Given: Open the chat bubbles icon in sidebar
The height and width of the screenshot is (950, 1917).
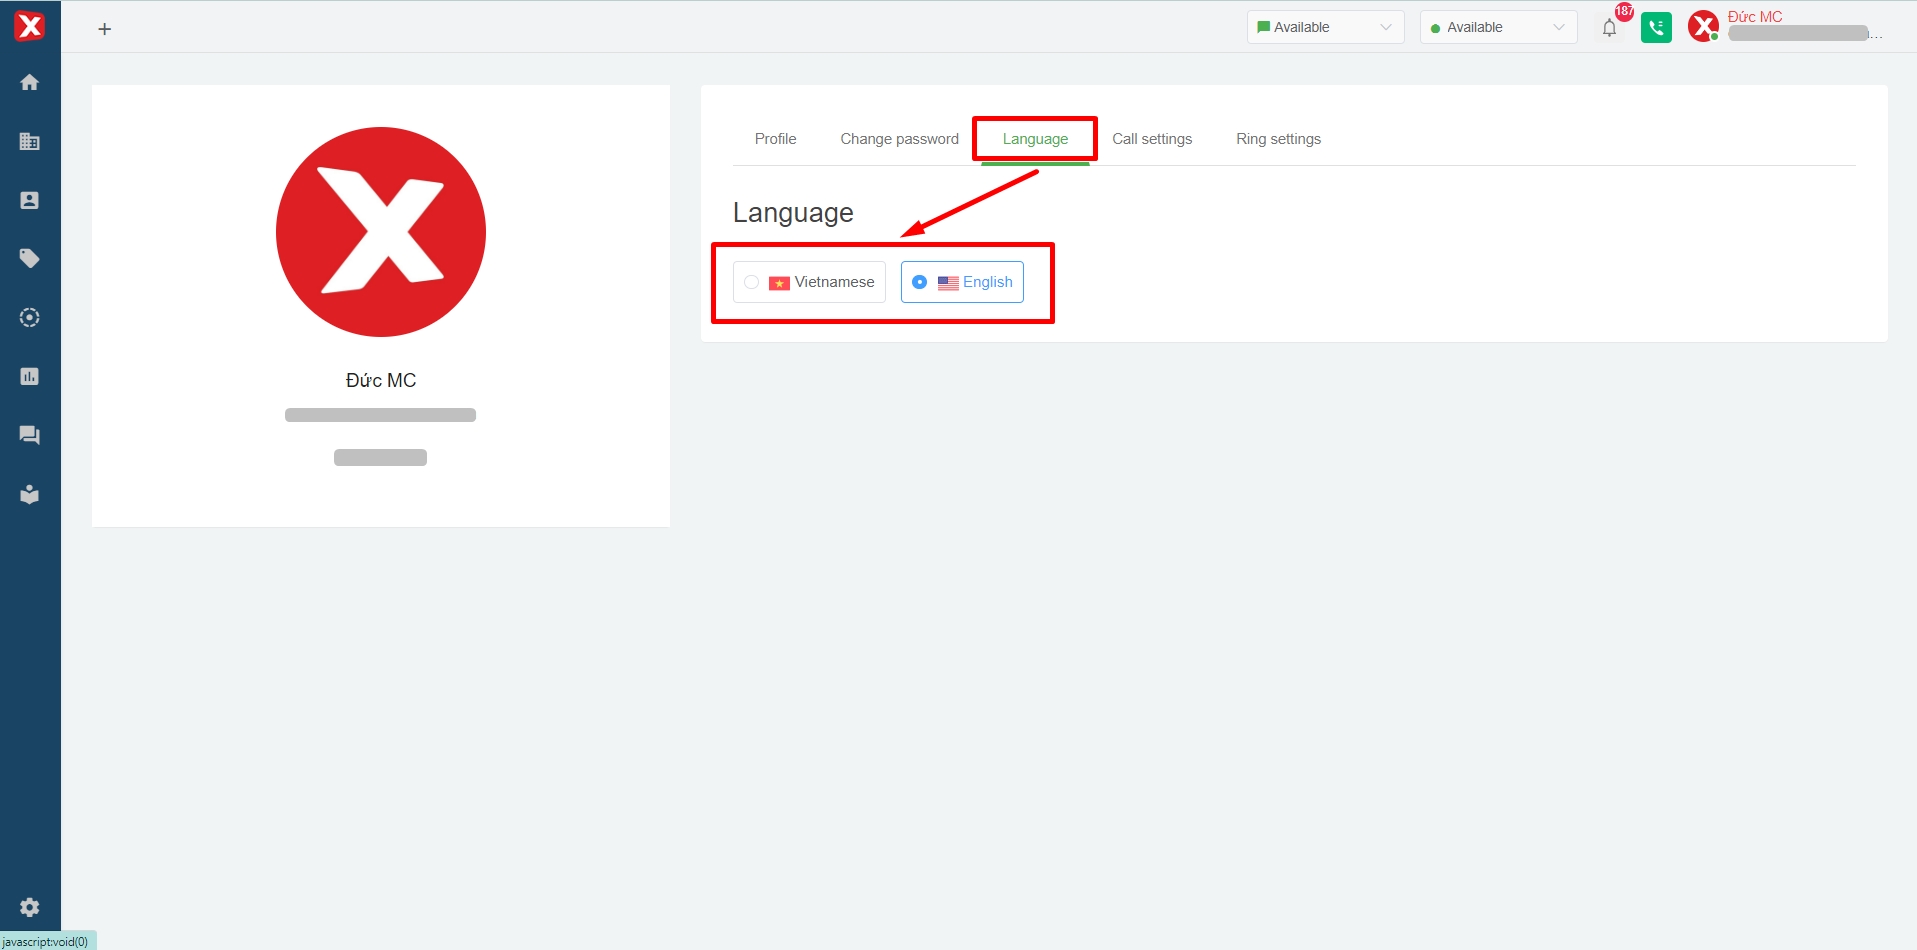Looking at the screenshot, I should [30, 435].
